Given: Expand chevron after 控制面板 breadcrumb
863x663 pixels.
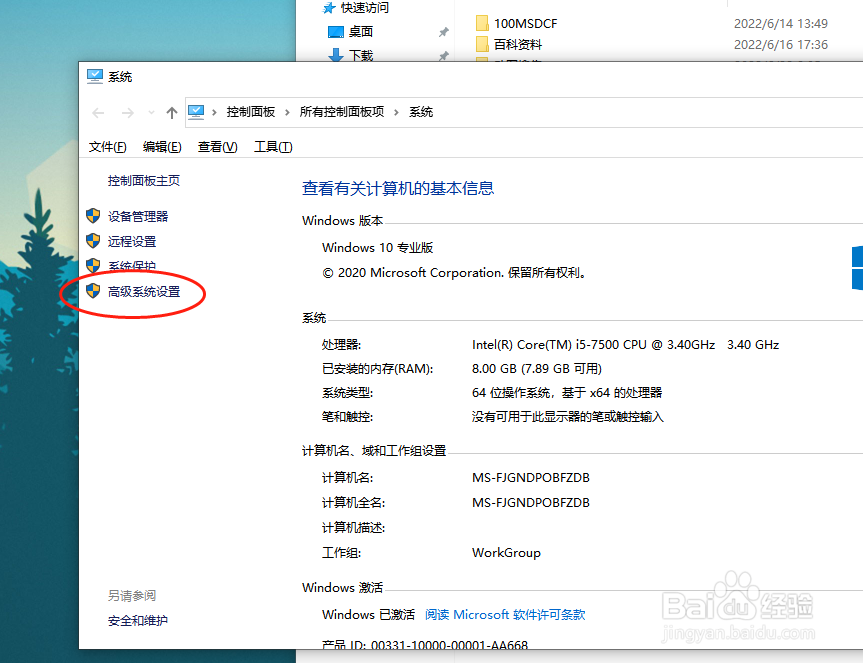Looking at the screenshot, I should pyautogui.click(x=287, y=112).
